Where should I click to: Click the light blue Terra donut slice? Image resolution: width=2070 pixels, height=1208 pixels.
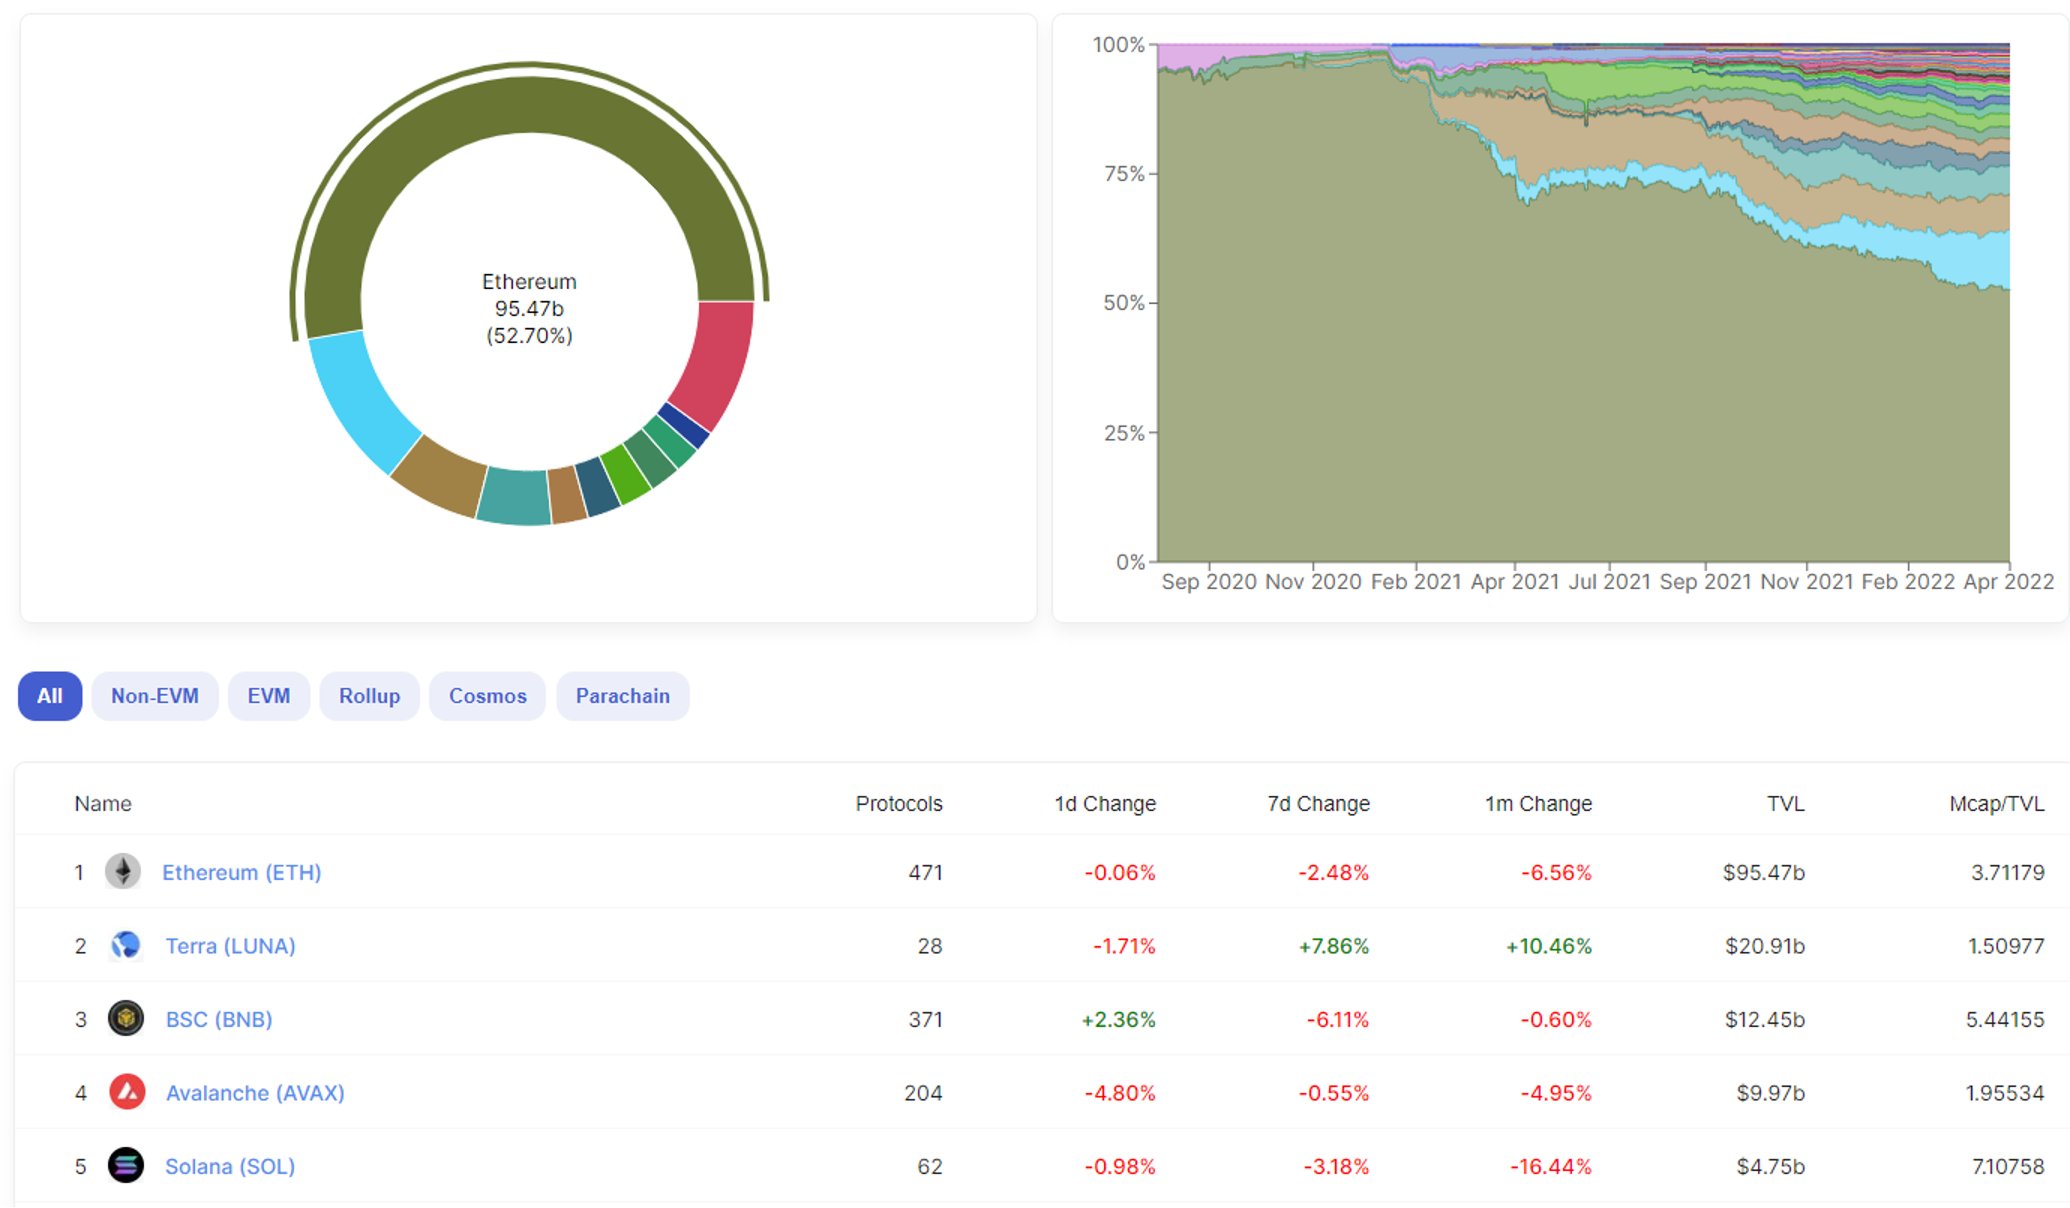(x=360, y=402)
